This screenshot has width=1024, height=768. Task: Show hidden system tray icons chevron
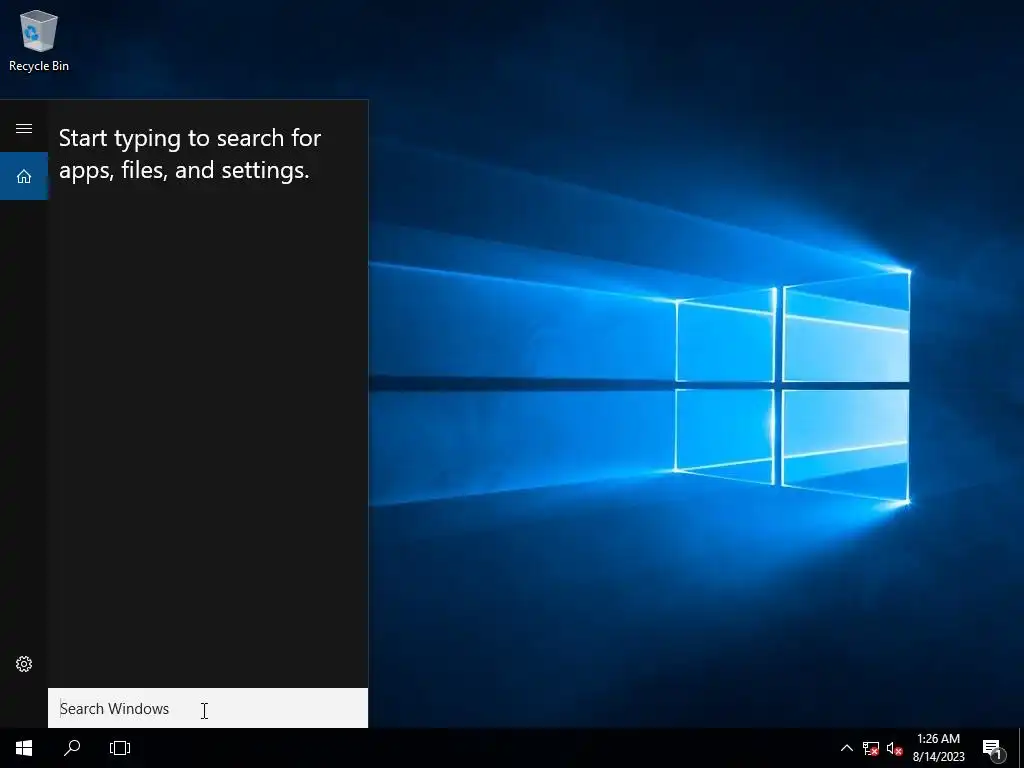(846, 748)
